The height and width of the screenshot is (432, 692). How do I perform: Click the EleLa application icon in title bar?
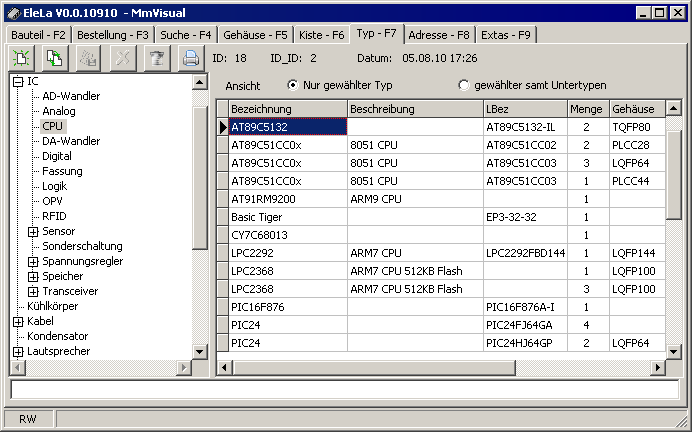12,11
